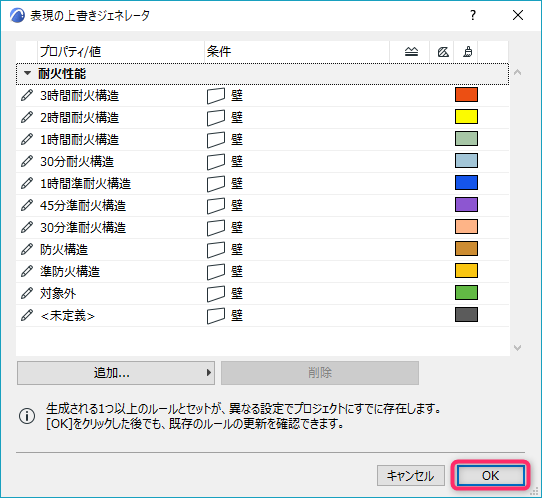Viewport: 542px width, 498px height.
Task: Collapse the 耐火性能 group
Action: tap(27, 73)
